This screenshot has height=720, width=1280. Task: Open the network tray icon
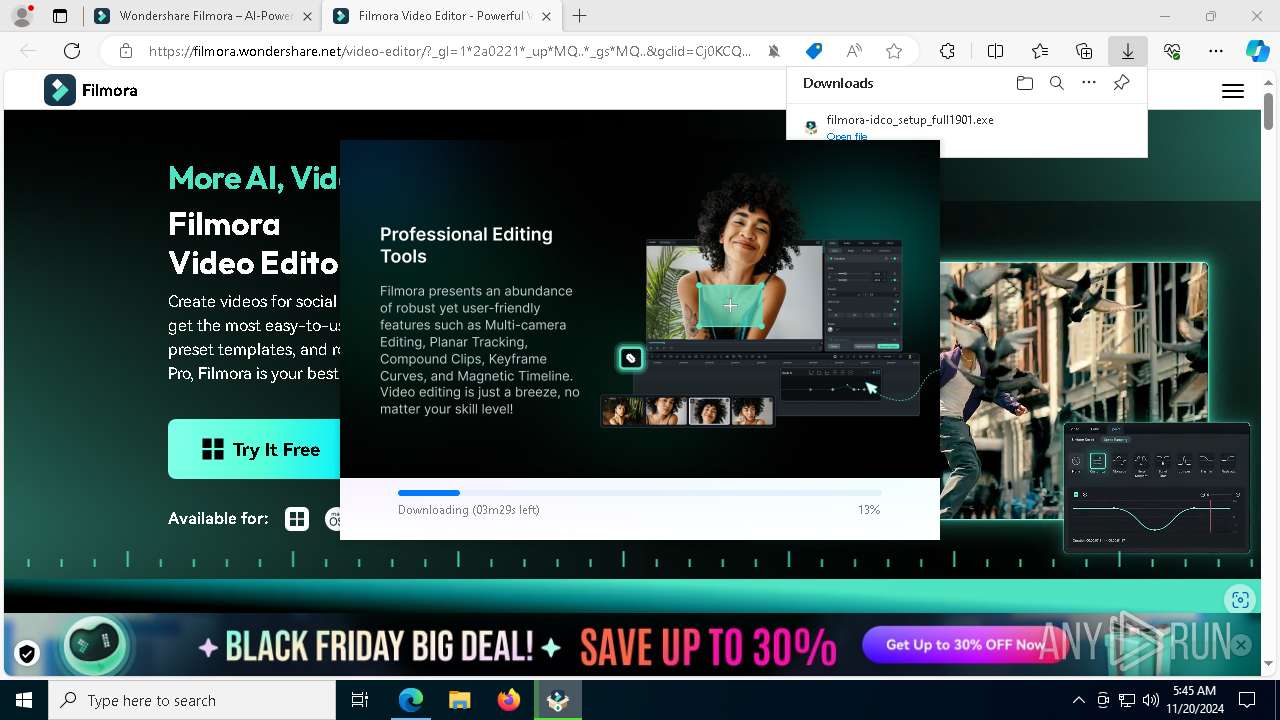(1127, 700)
